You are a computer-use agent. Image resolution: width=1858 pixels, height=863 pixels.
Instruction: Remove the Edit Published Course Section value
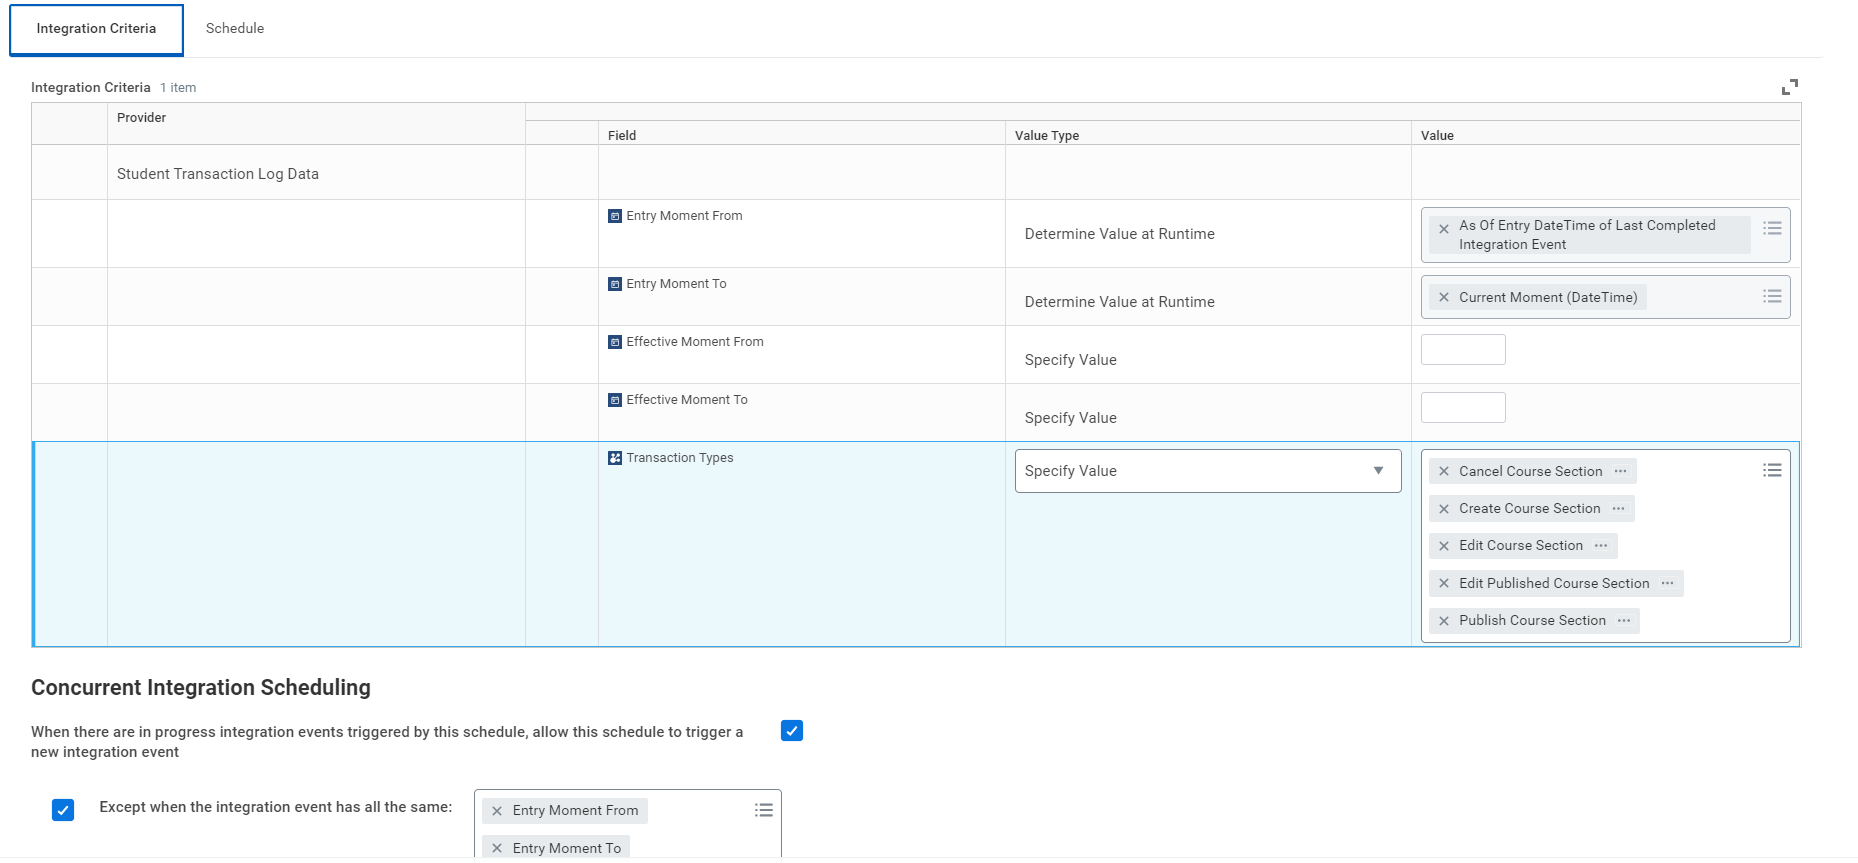click(1443, 584)
